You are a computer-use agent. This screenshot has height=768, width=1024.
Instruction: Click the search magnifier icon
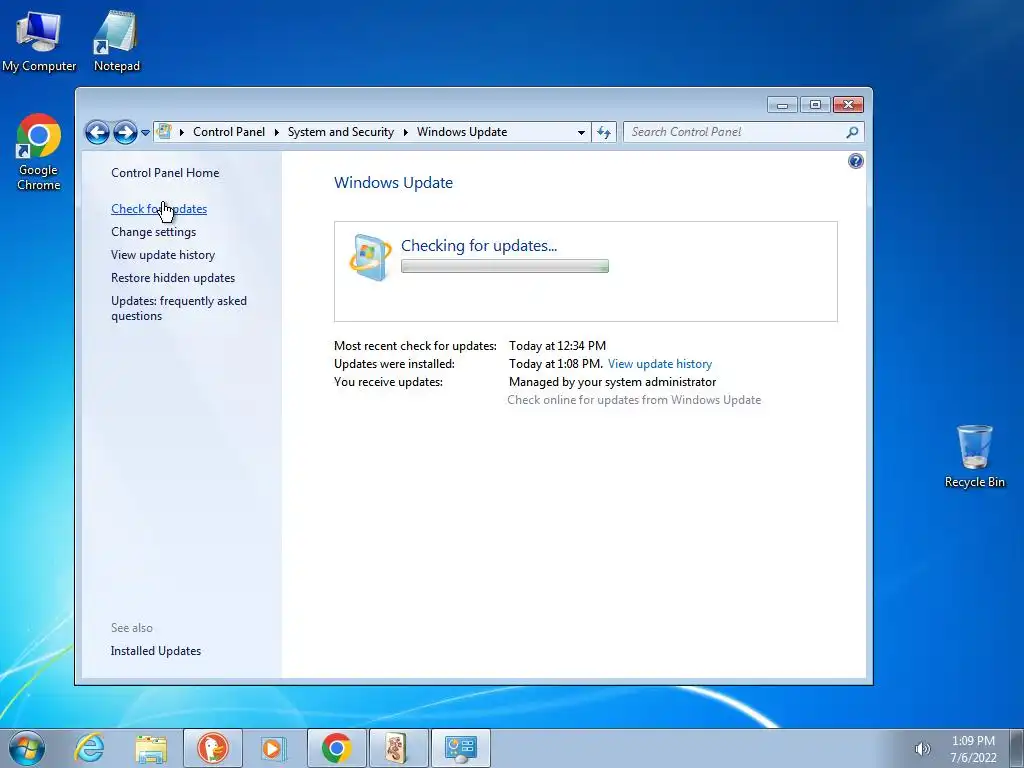852,133
